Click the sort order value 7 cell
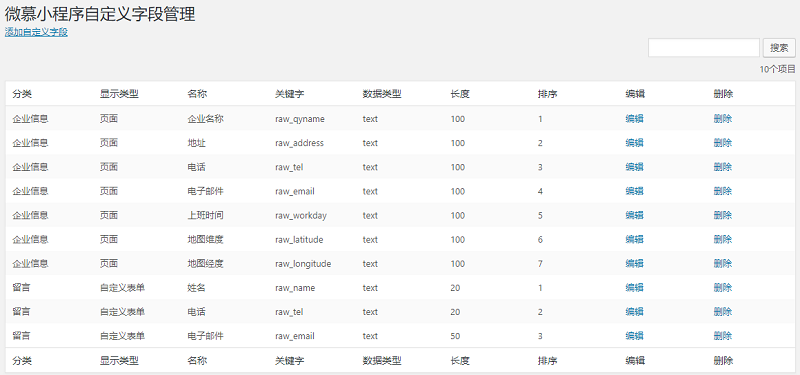The image size is (800, 375). [540, 264]
